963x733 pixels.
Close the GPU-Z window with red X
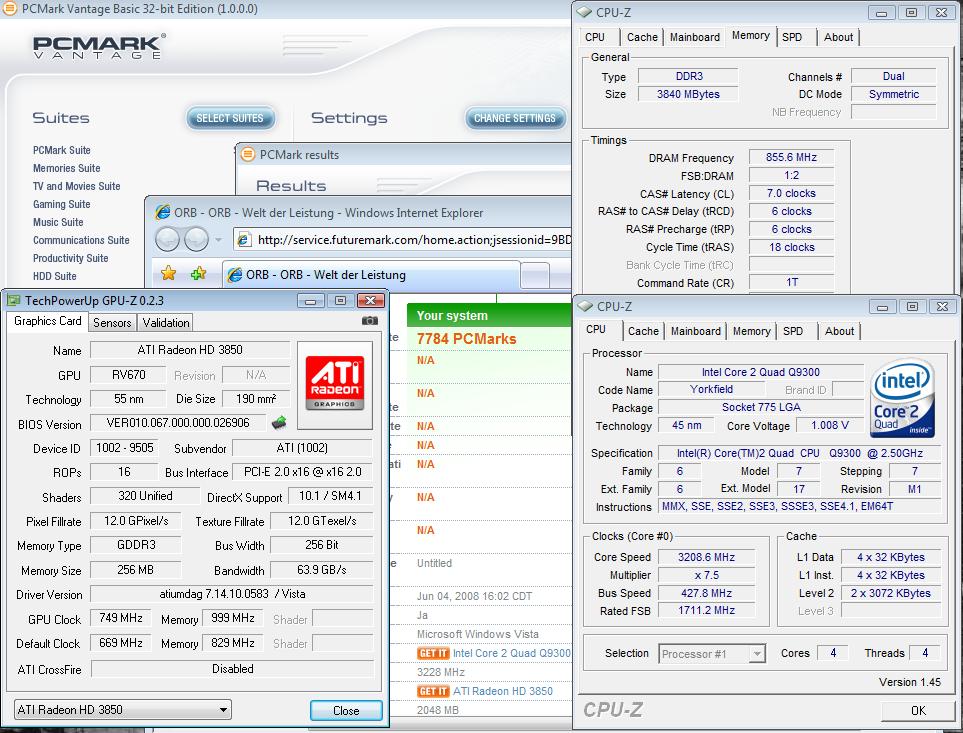coord(370,300)
